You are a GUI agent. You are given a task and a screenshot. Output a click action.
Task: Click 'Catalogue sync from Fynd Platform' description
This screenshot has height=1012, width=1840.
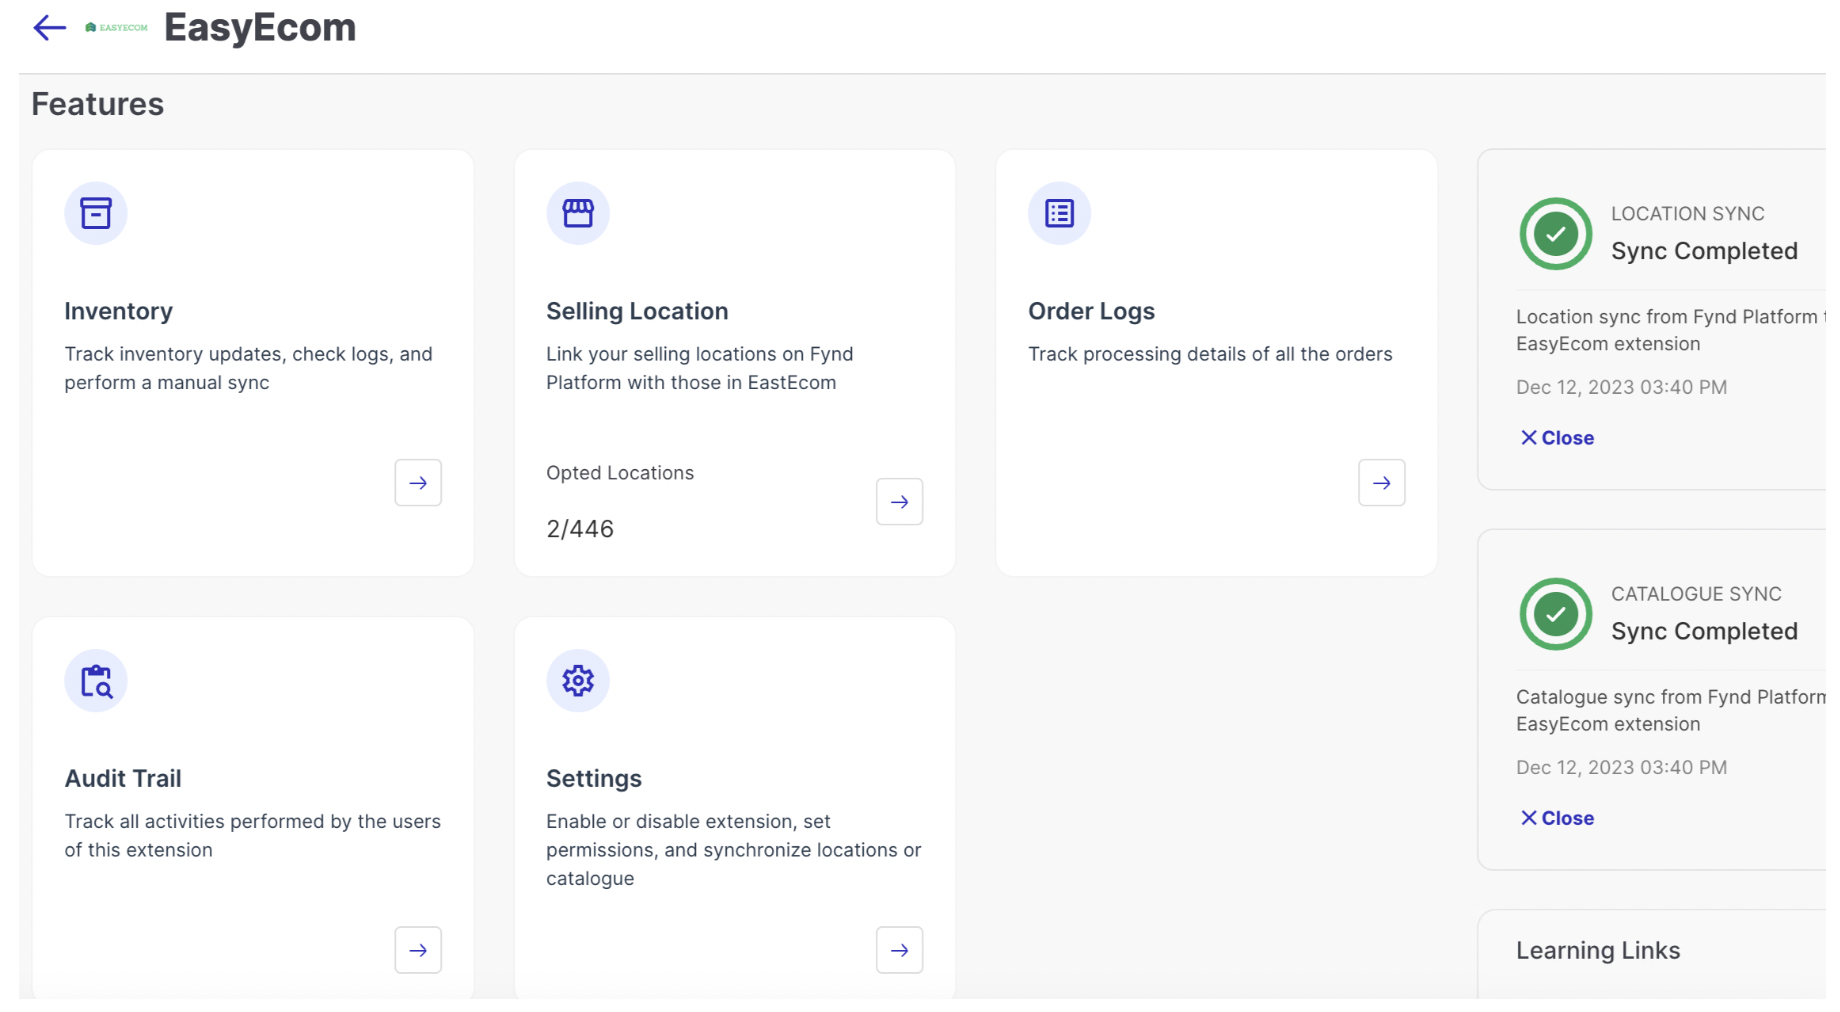[x=1670, y=710]
